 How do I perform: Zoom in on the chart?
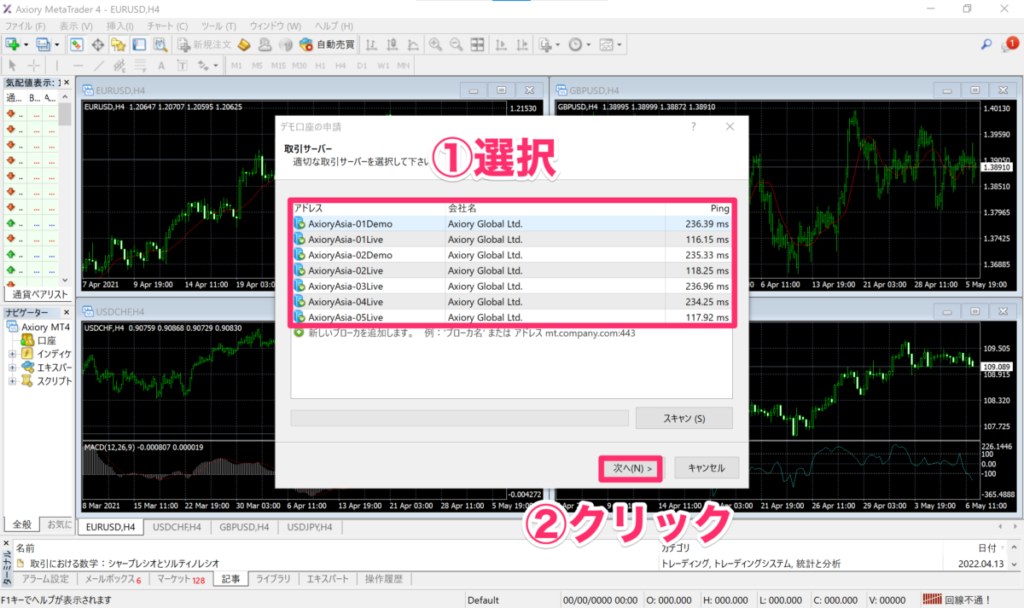[435, 44]
